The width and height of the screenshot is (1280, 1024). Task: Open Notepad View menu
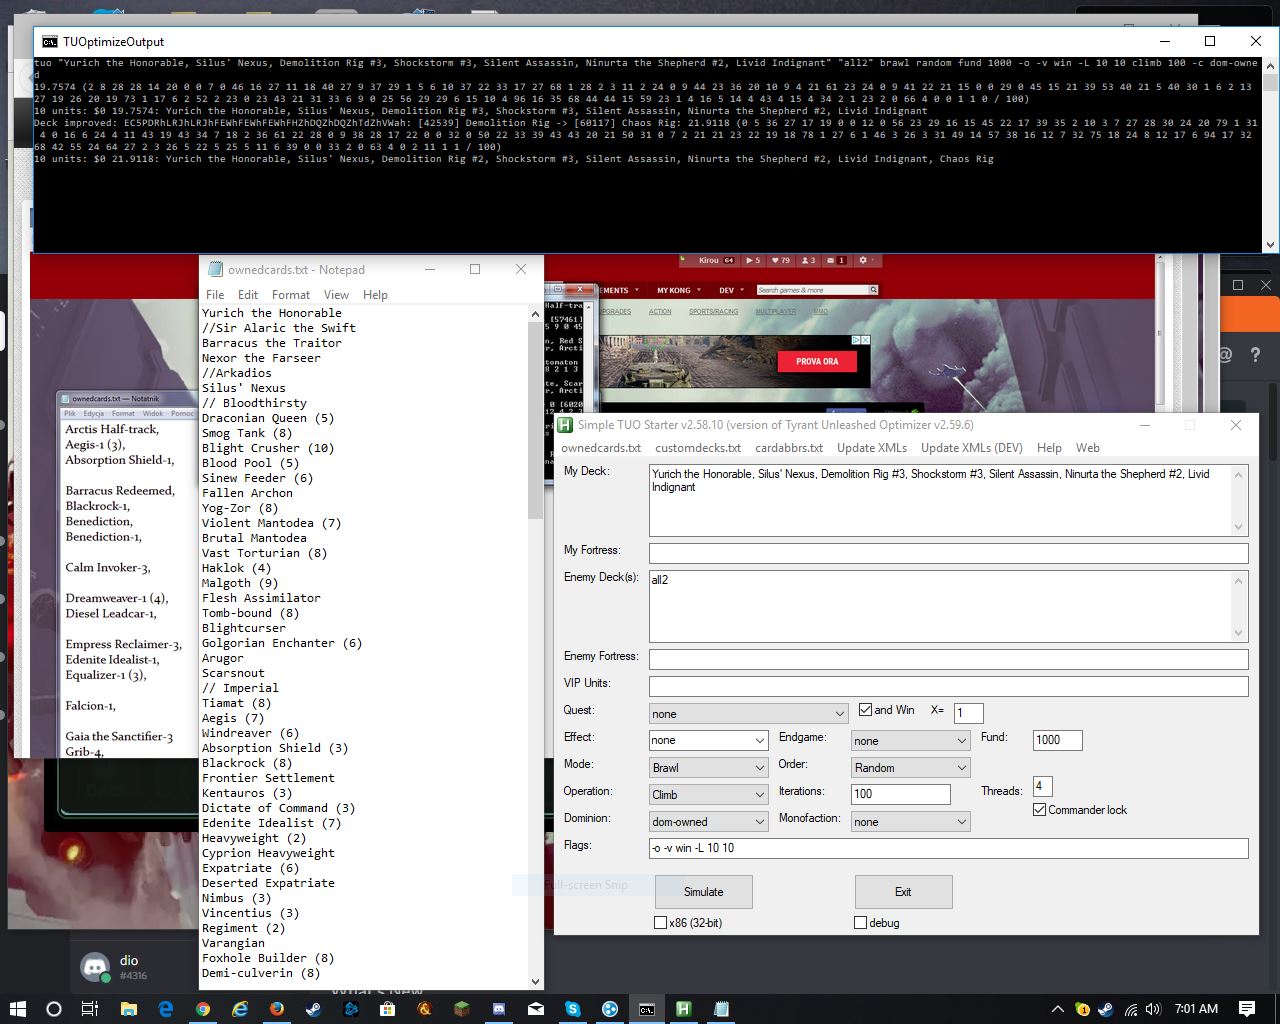click(x=337, y=295)
